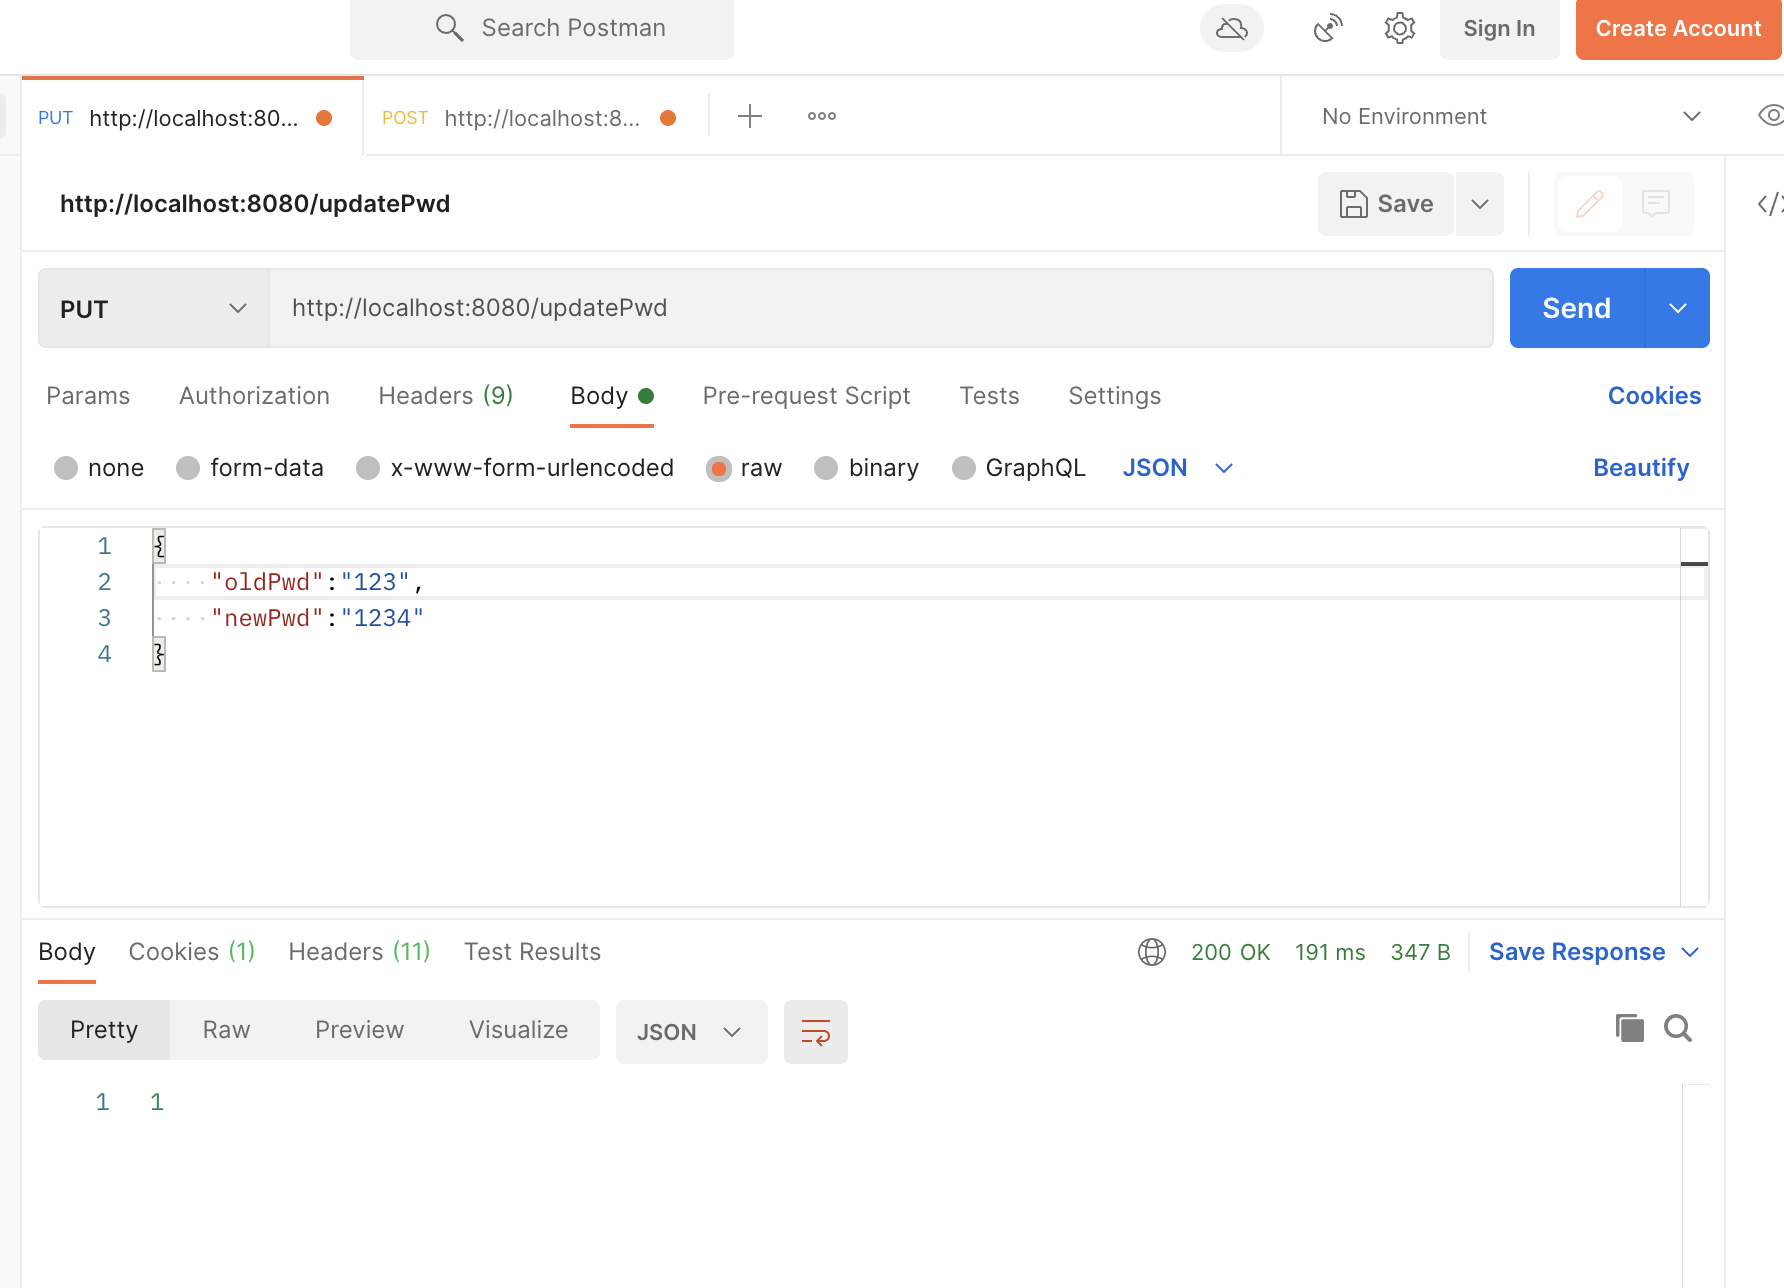Open the request Body tab
The width and height of the screenshot is (1784, 1288).
(612, 396)
